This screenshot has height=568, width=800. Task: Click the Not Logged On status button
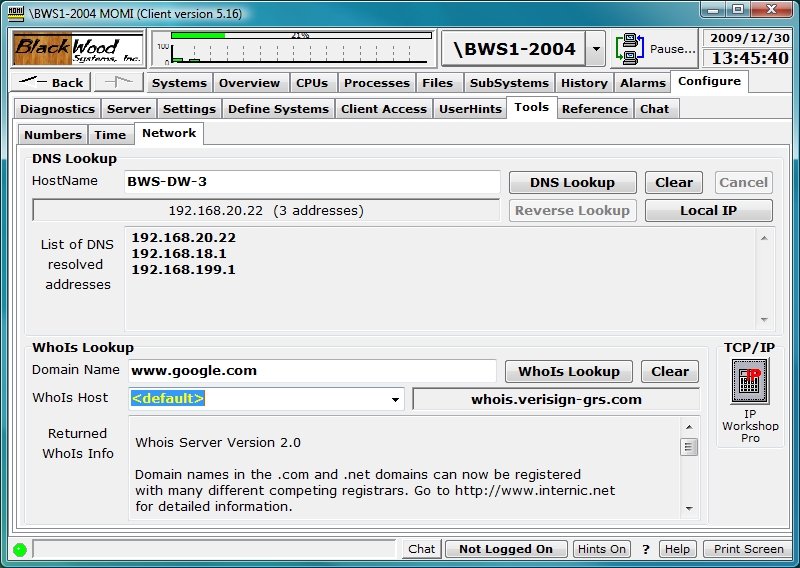pos(506,549)
